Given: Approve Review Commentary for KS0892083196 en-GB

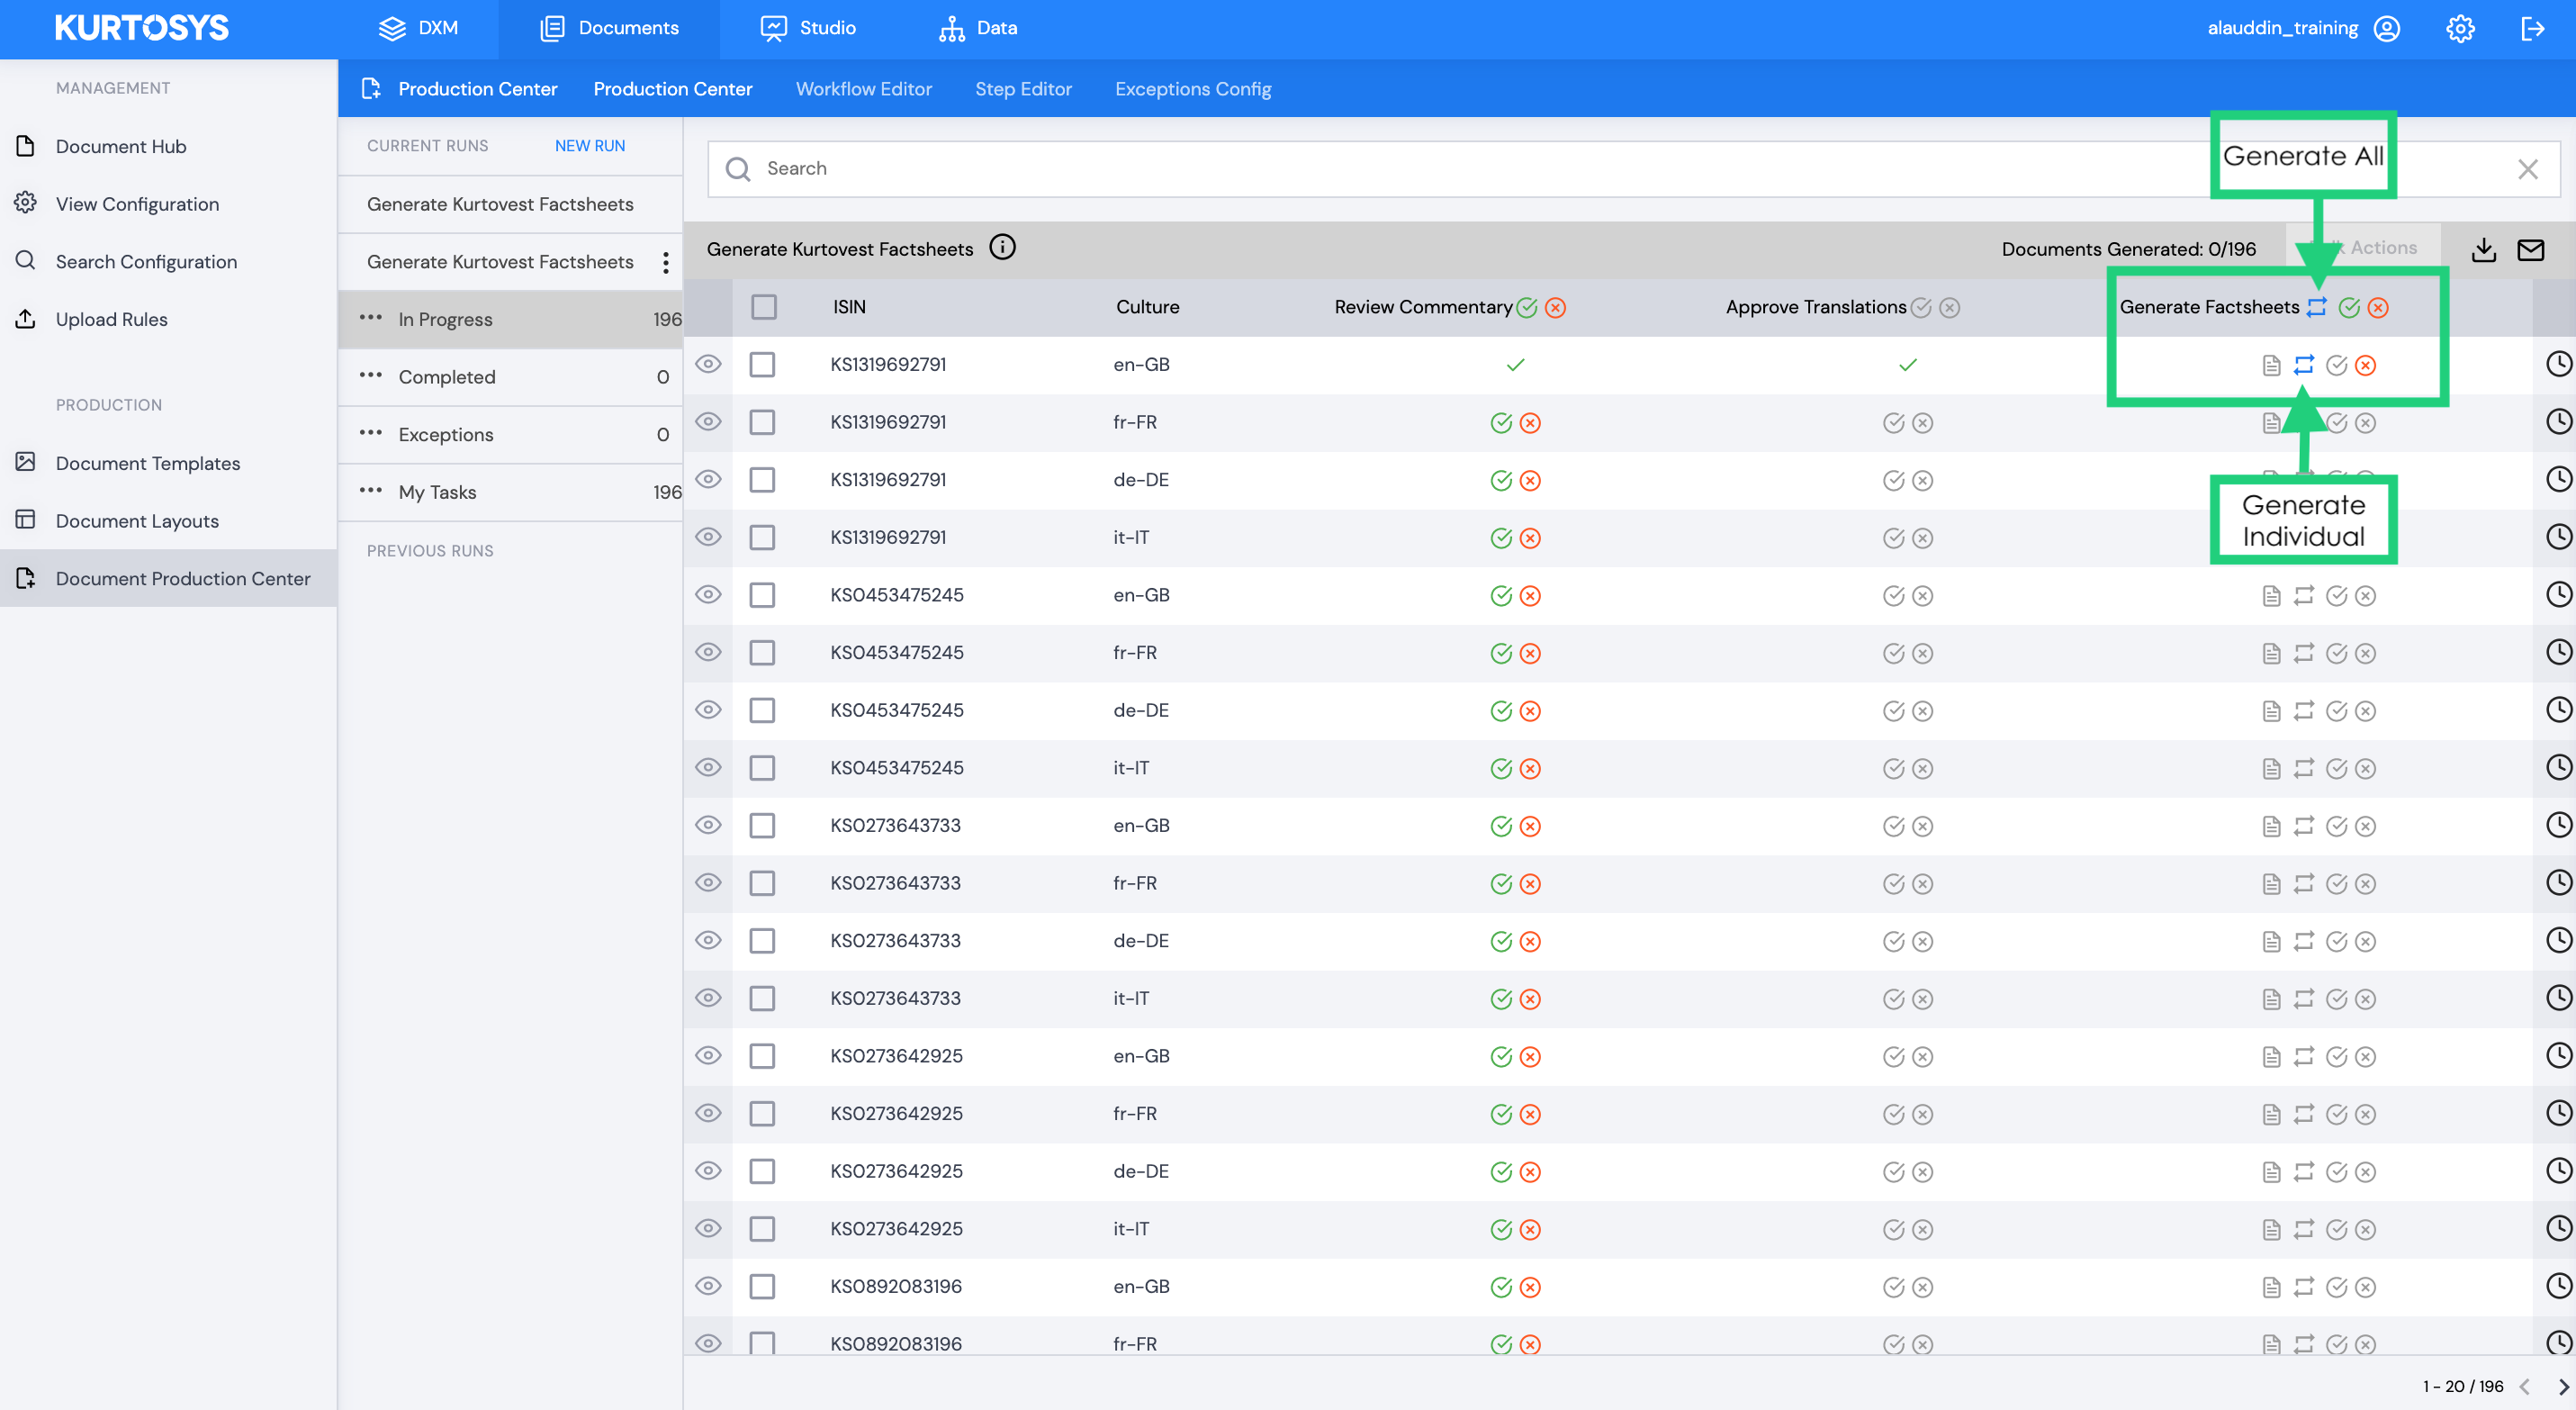Looking at the screenshot, I should click(1501, 1287).
